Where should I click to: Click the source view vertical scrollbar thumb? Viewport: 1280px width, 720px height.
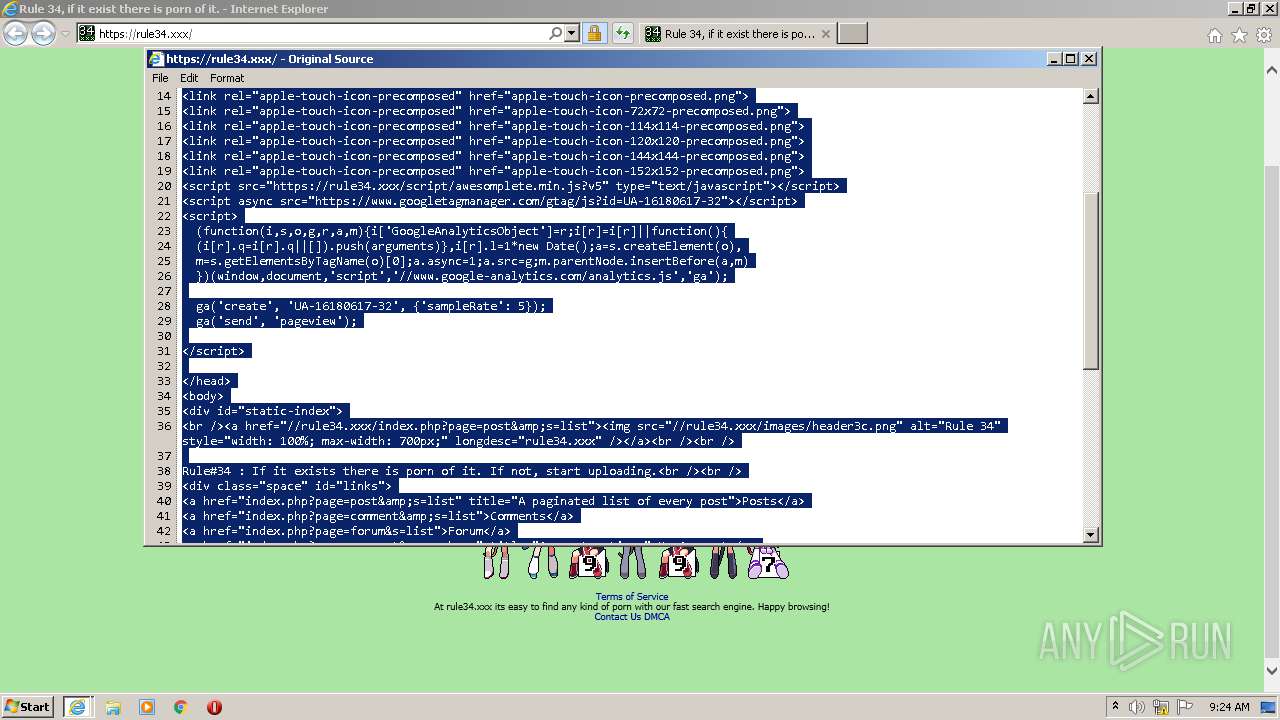pyautogui.click(x=1091, y=280)
